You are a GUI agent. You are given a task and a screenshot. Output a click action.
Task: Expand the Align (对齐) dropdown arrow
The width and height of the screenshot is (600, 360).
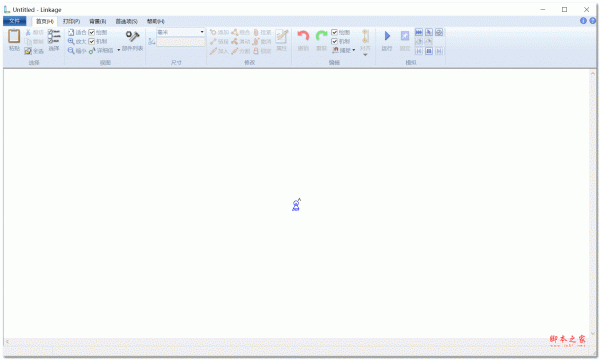365,55
